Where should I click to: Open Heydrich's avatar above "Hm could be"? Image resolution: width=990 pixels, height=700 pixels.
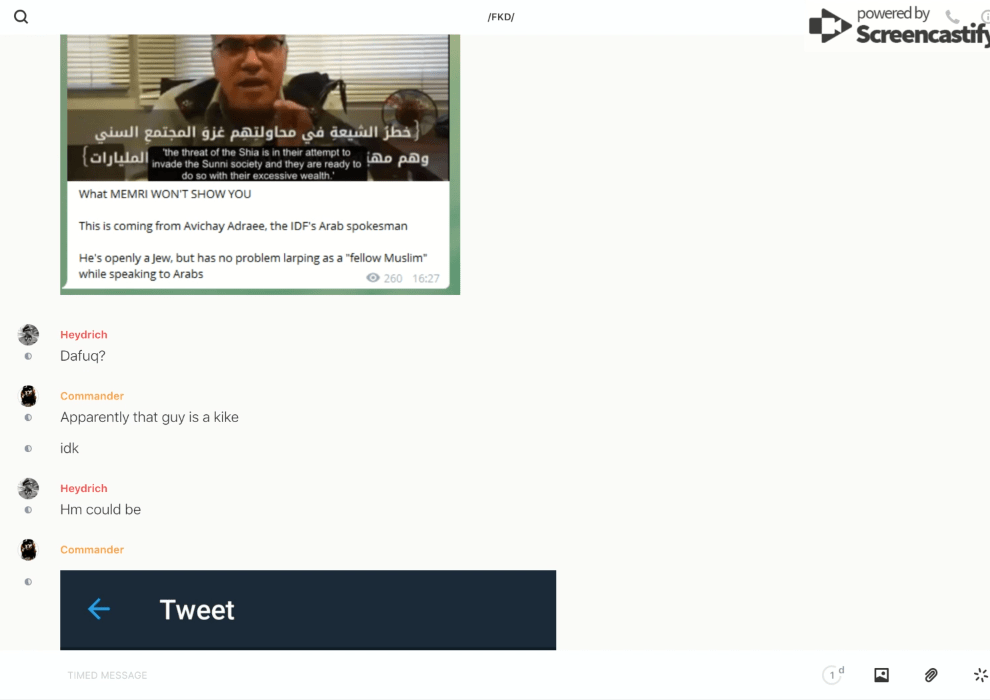pyautogui.click(x=28, y=488)
